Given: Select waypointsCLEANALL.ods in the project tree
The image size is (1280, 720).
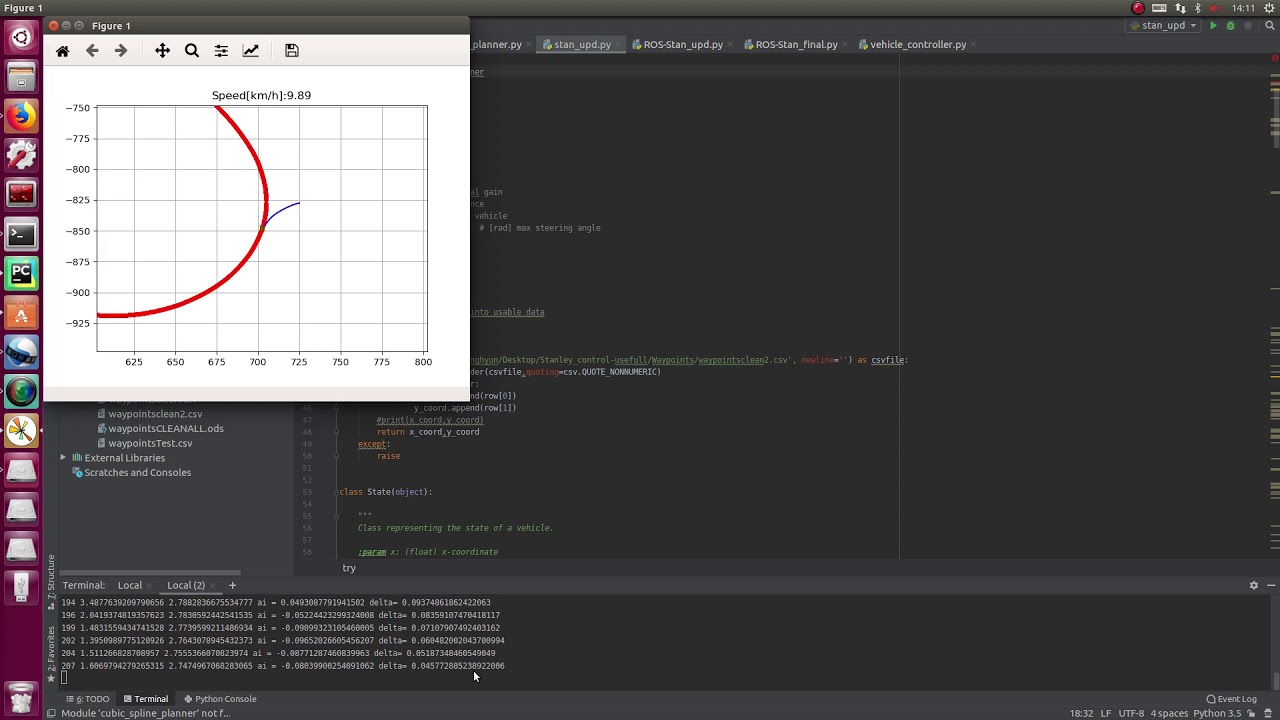Looking at the screenshot, I should [166, 428].
